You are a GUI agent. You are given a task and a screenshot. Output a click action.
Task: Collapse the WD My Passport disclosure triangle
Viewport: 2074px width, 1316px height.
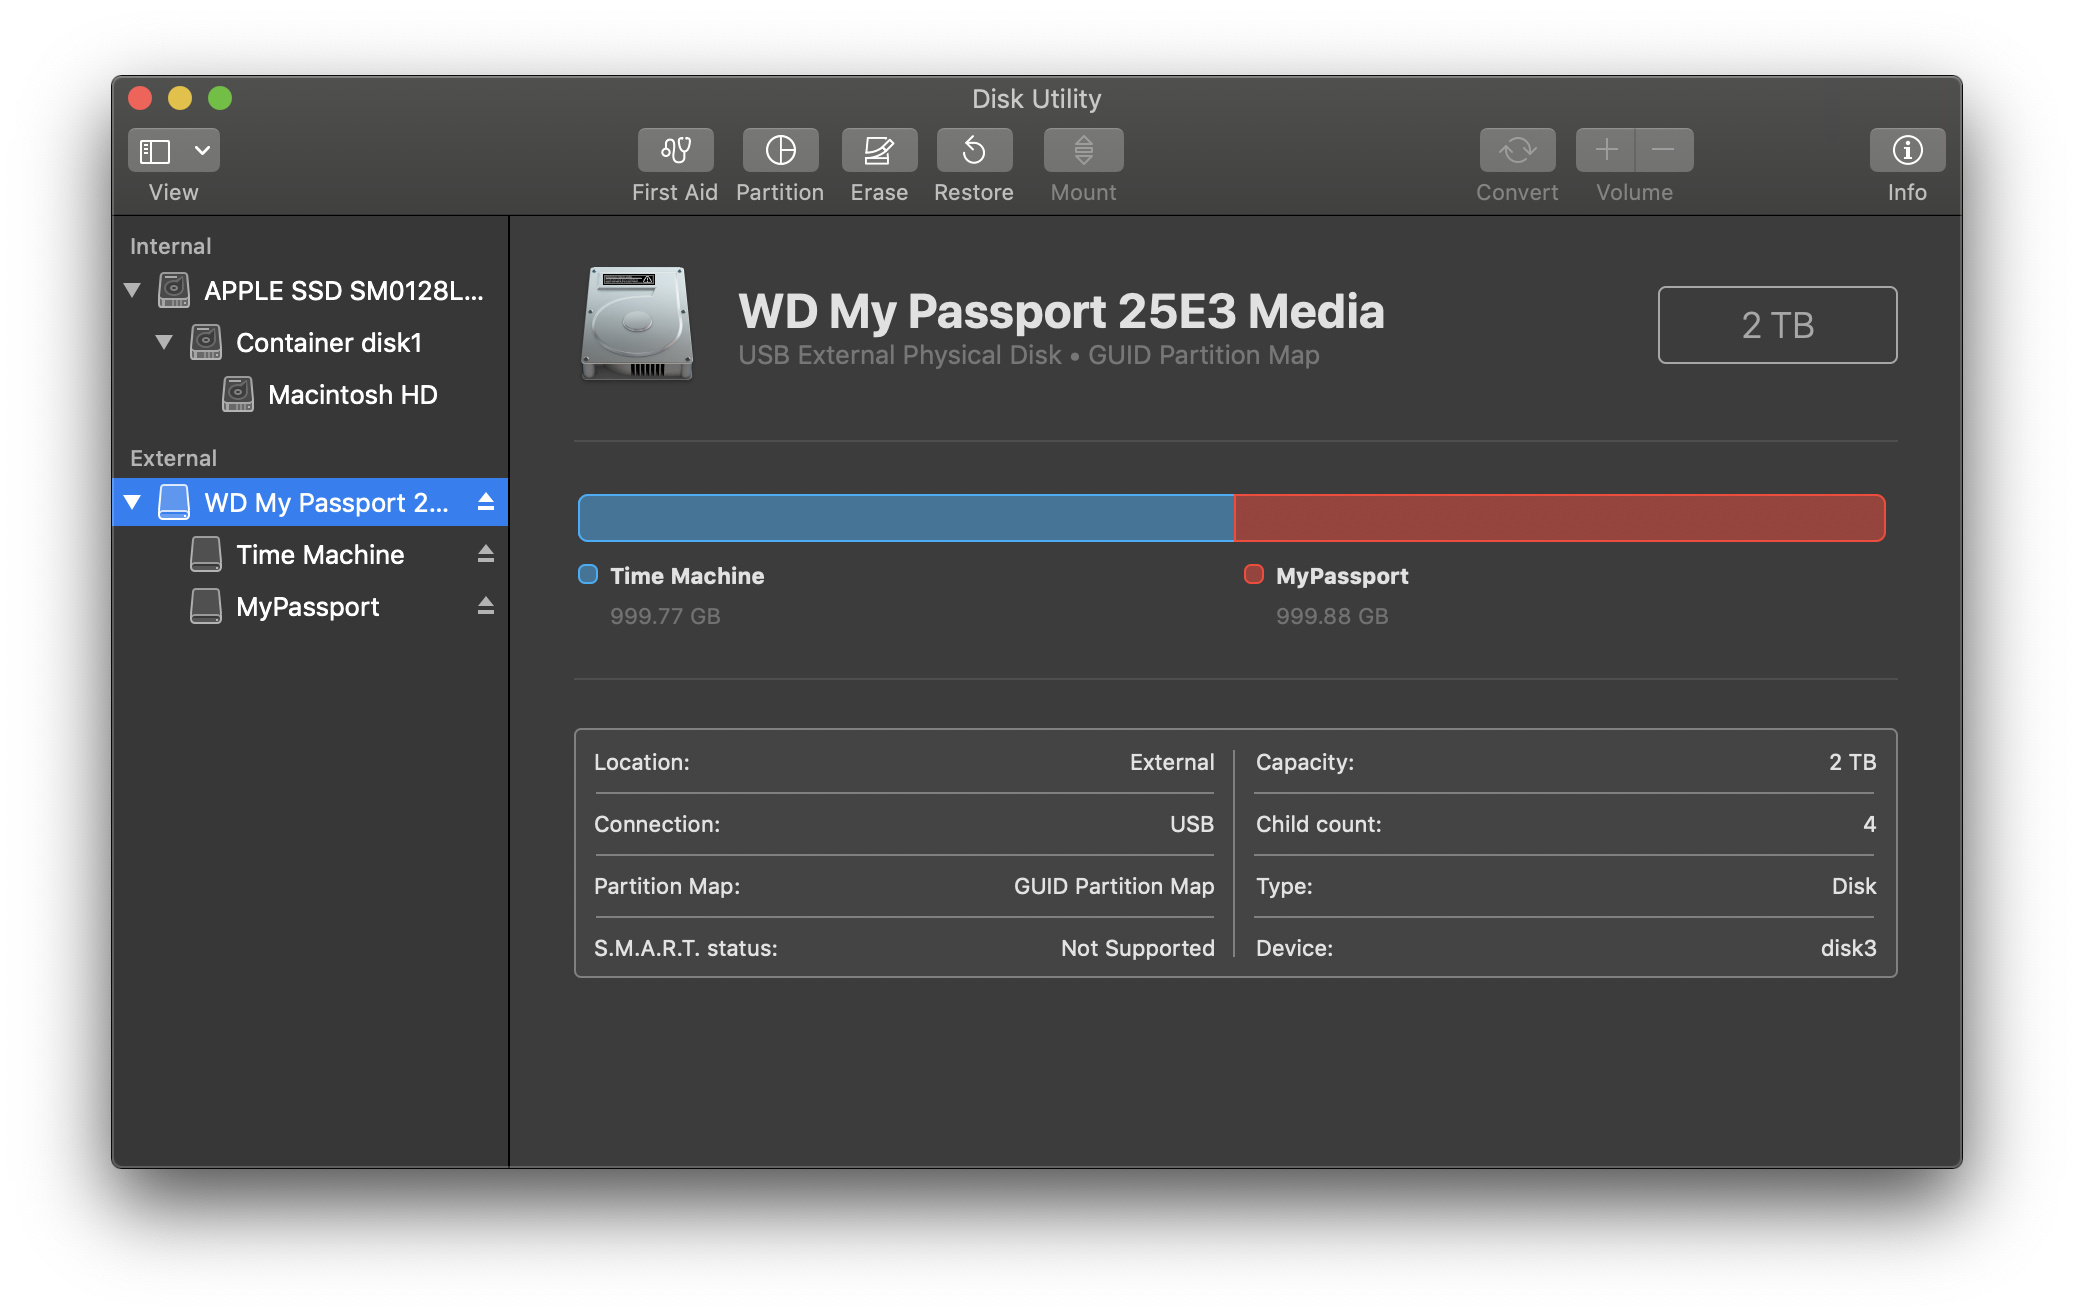(132, 502)
